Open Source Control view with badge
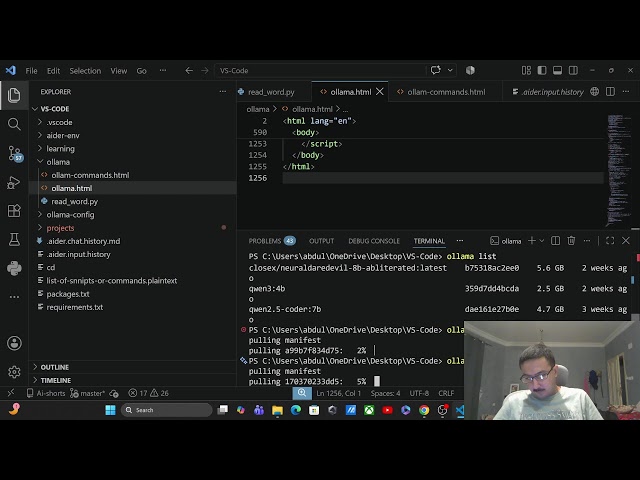This screenshot has height=480, width=640. (15, 153)
